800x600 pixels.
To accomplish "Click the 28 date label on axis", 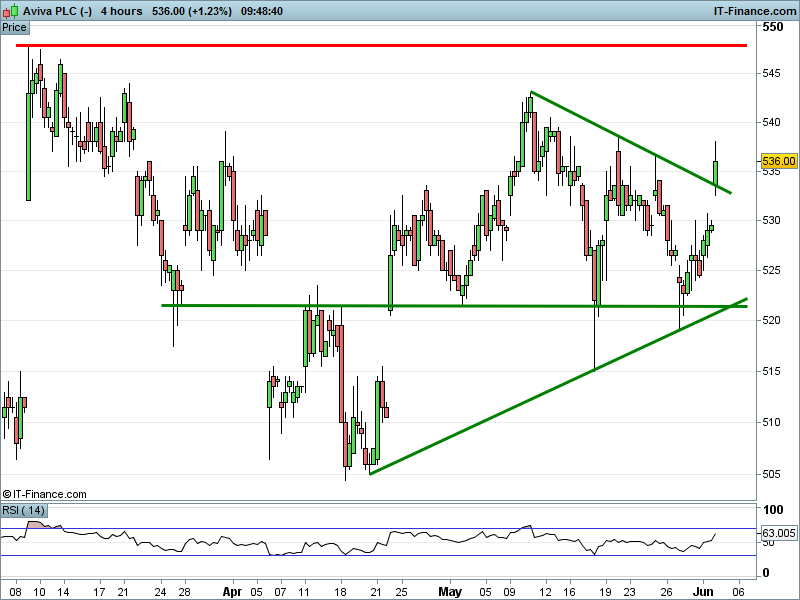I will point(184,592).
